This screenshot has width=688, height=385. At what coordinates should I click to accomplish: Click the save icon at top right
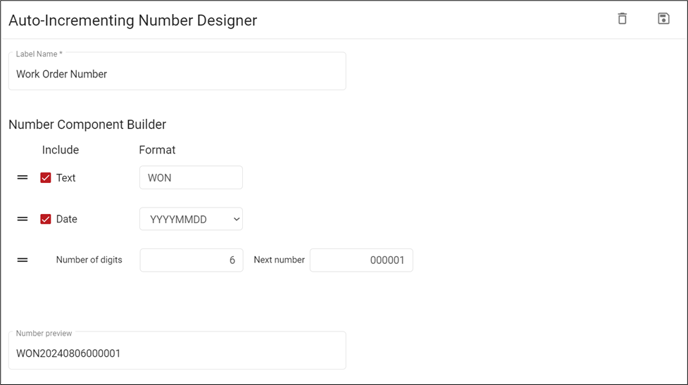pyautogui.click(x=663, y=19)
